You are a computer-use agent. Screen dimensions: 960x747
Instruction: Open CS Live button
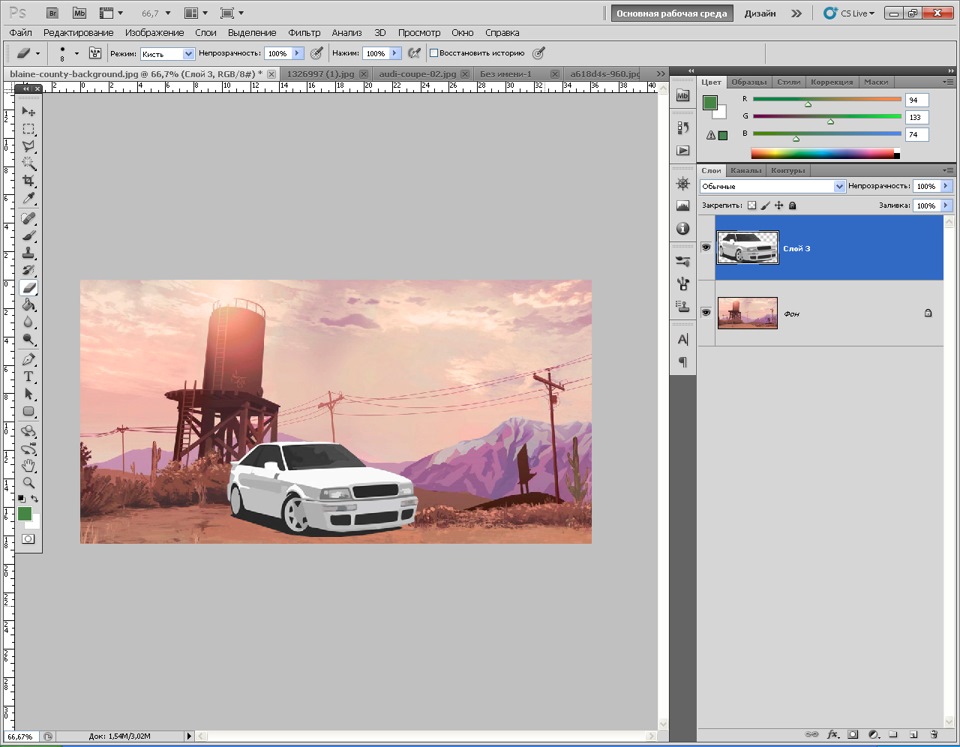coord(849,13)
